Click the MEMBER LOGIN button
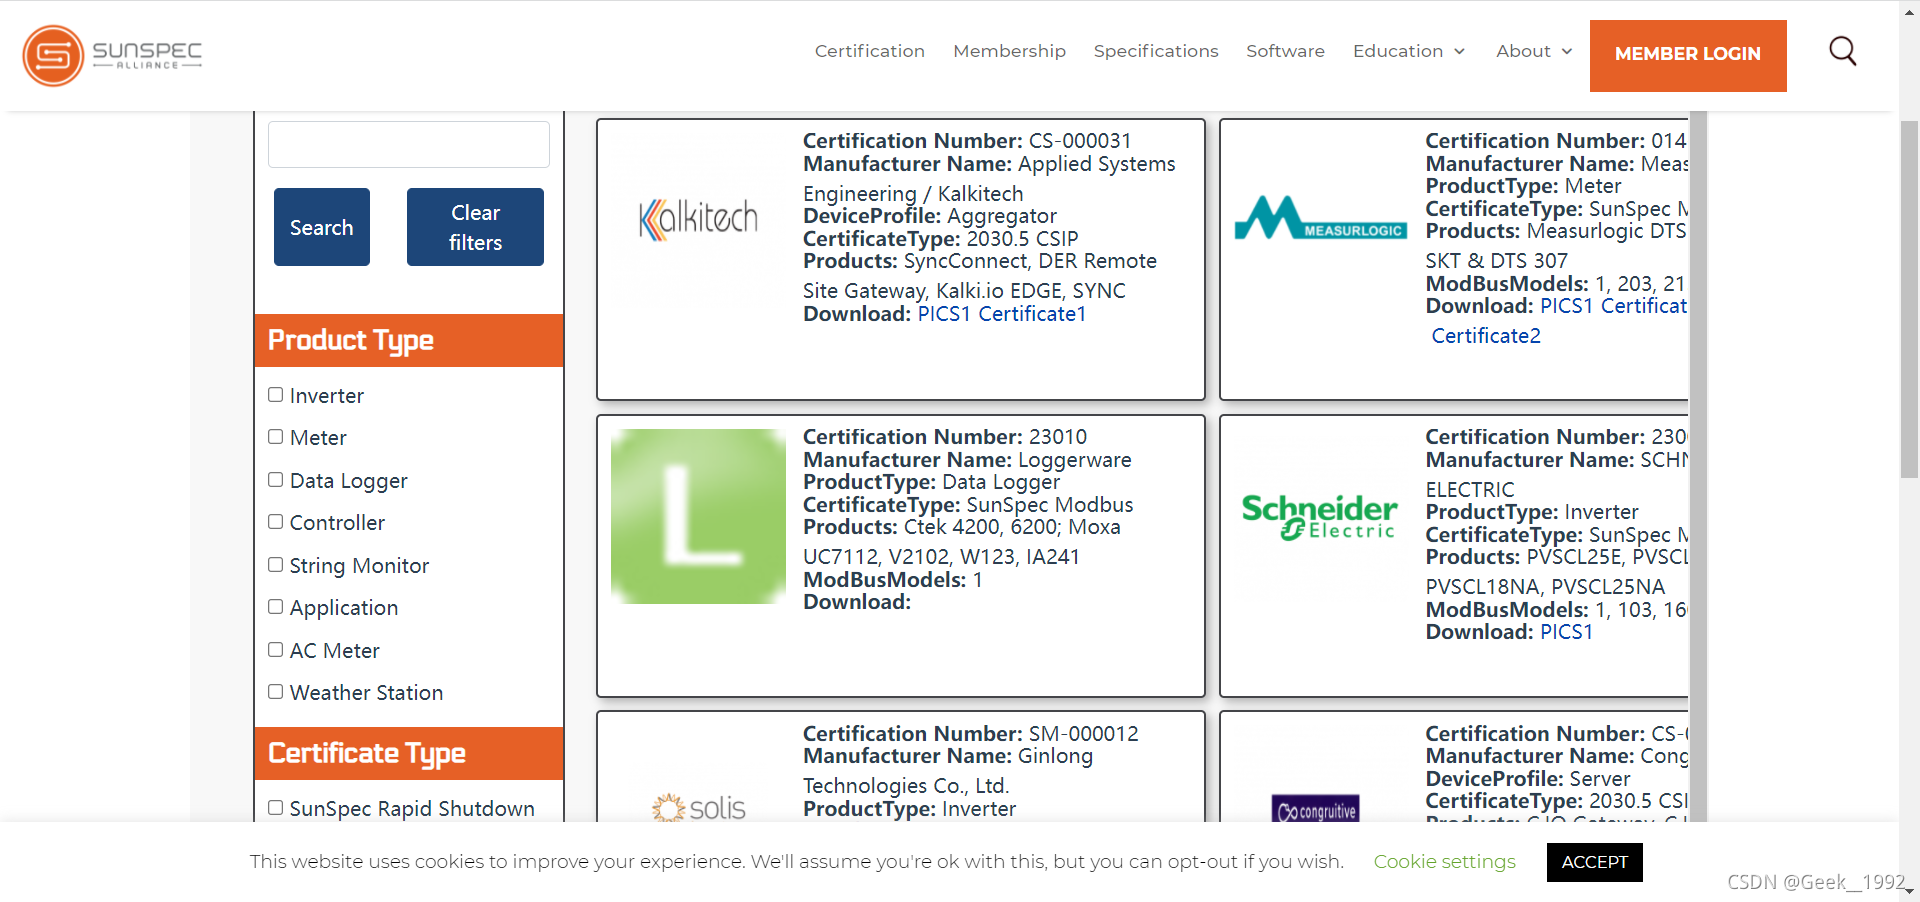This screenshot has height=902, width=1920. pyautogui.click(x=1688, y=55)
